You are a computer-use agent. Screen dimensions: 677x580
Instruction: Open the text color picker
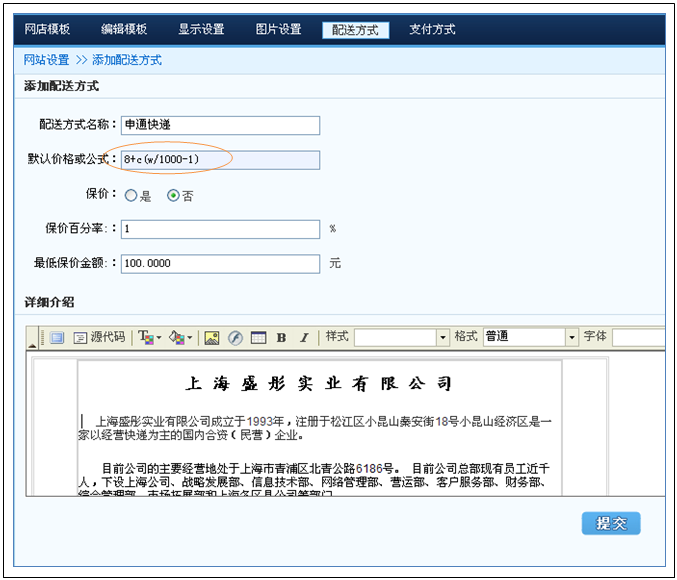150,337
